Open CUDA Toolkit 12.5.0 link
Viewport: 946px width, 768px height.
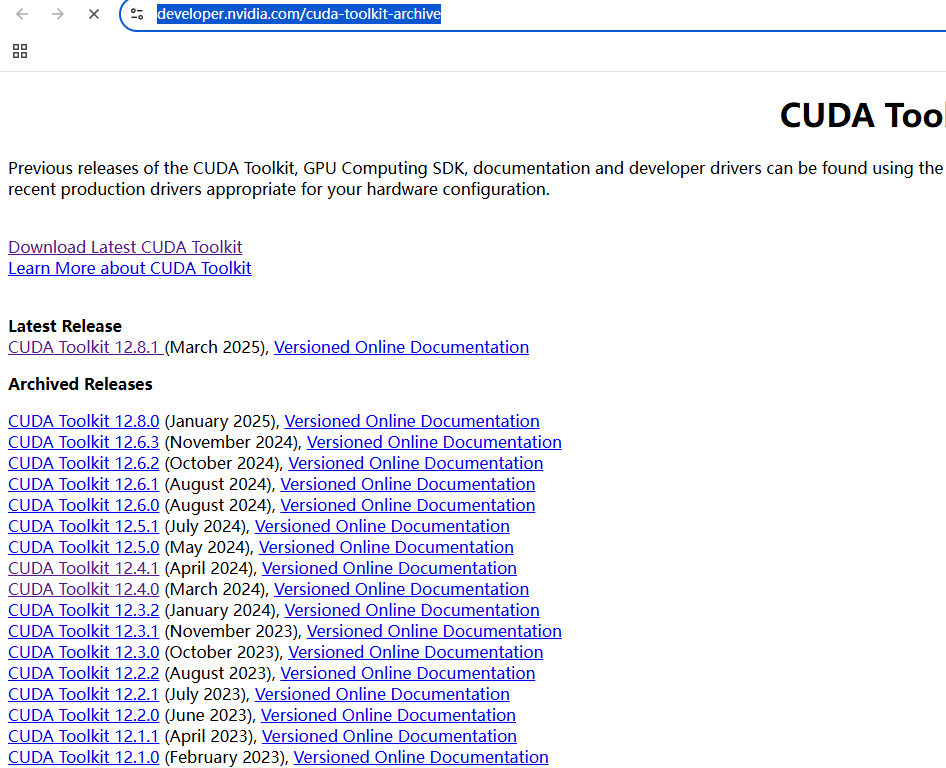click(84, 548)
